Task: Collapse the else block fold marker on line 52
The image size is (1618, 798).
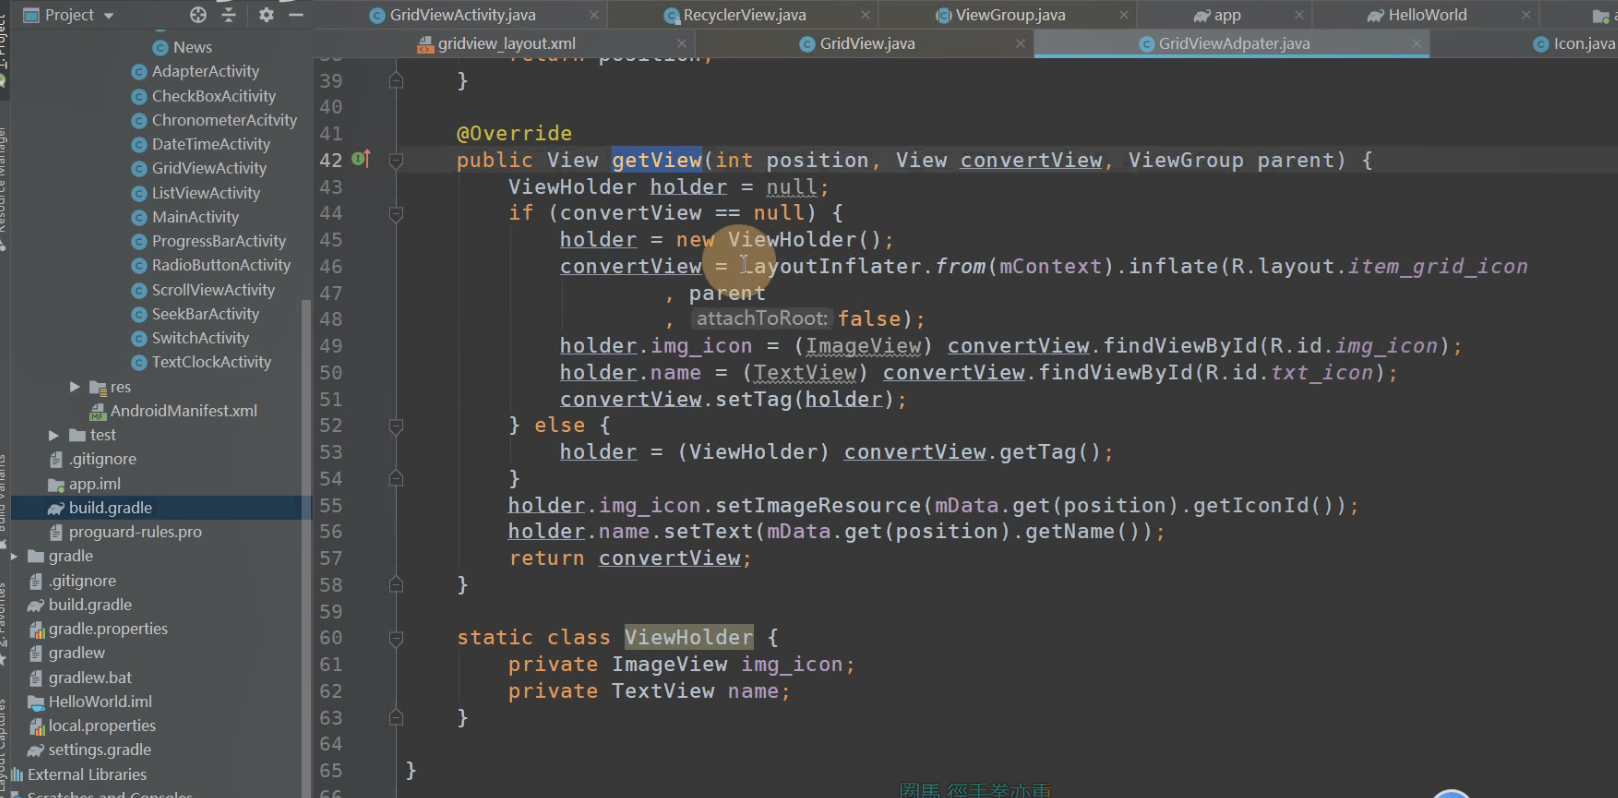Action: (x=396, y=426)
